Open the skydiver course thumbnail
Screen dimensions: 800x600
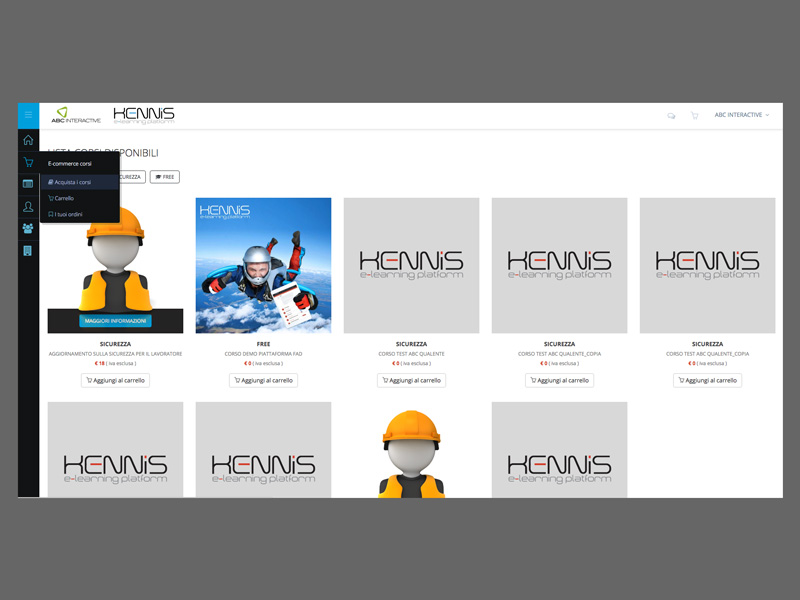[263, 265]
